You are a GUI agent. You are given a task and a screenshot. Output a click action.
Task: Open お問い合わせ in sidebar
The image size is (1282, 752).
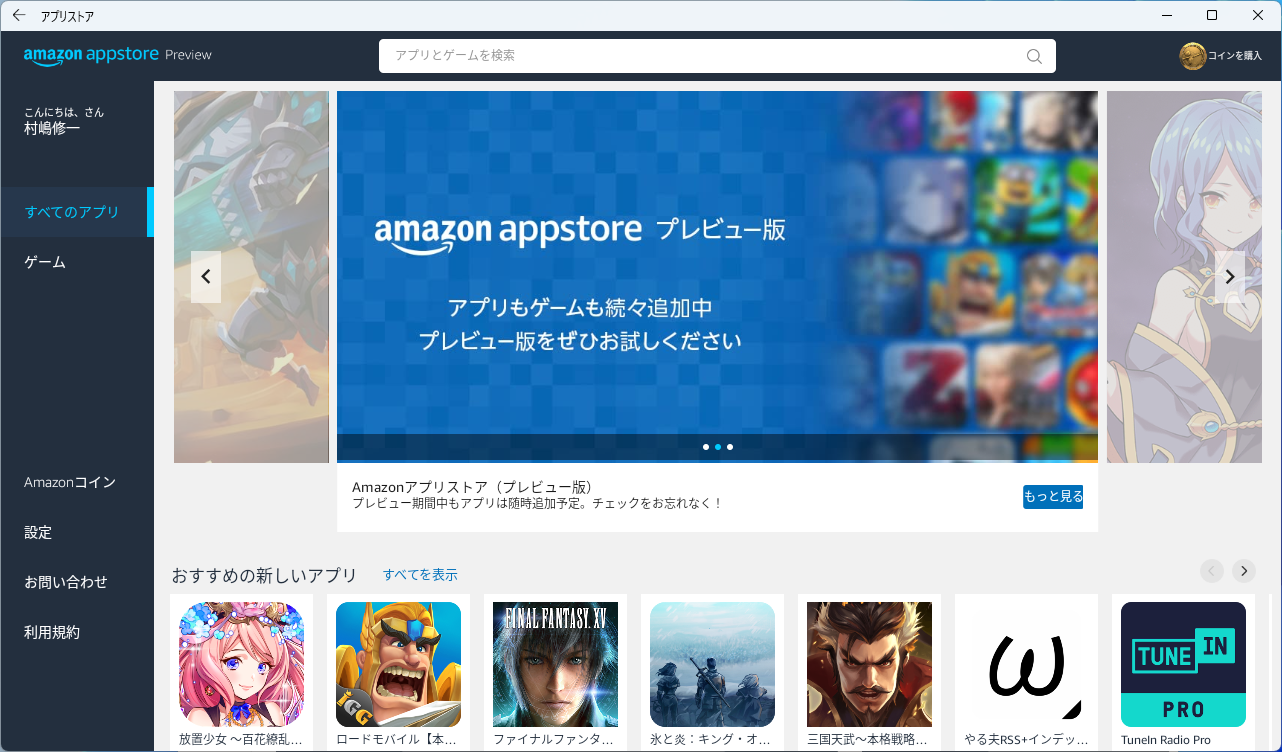click(x=77, y=582)
